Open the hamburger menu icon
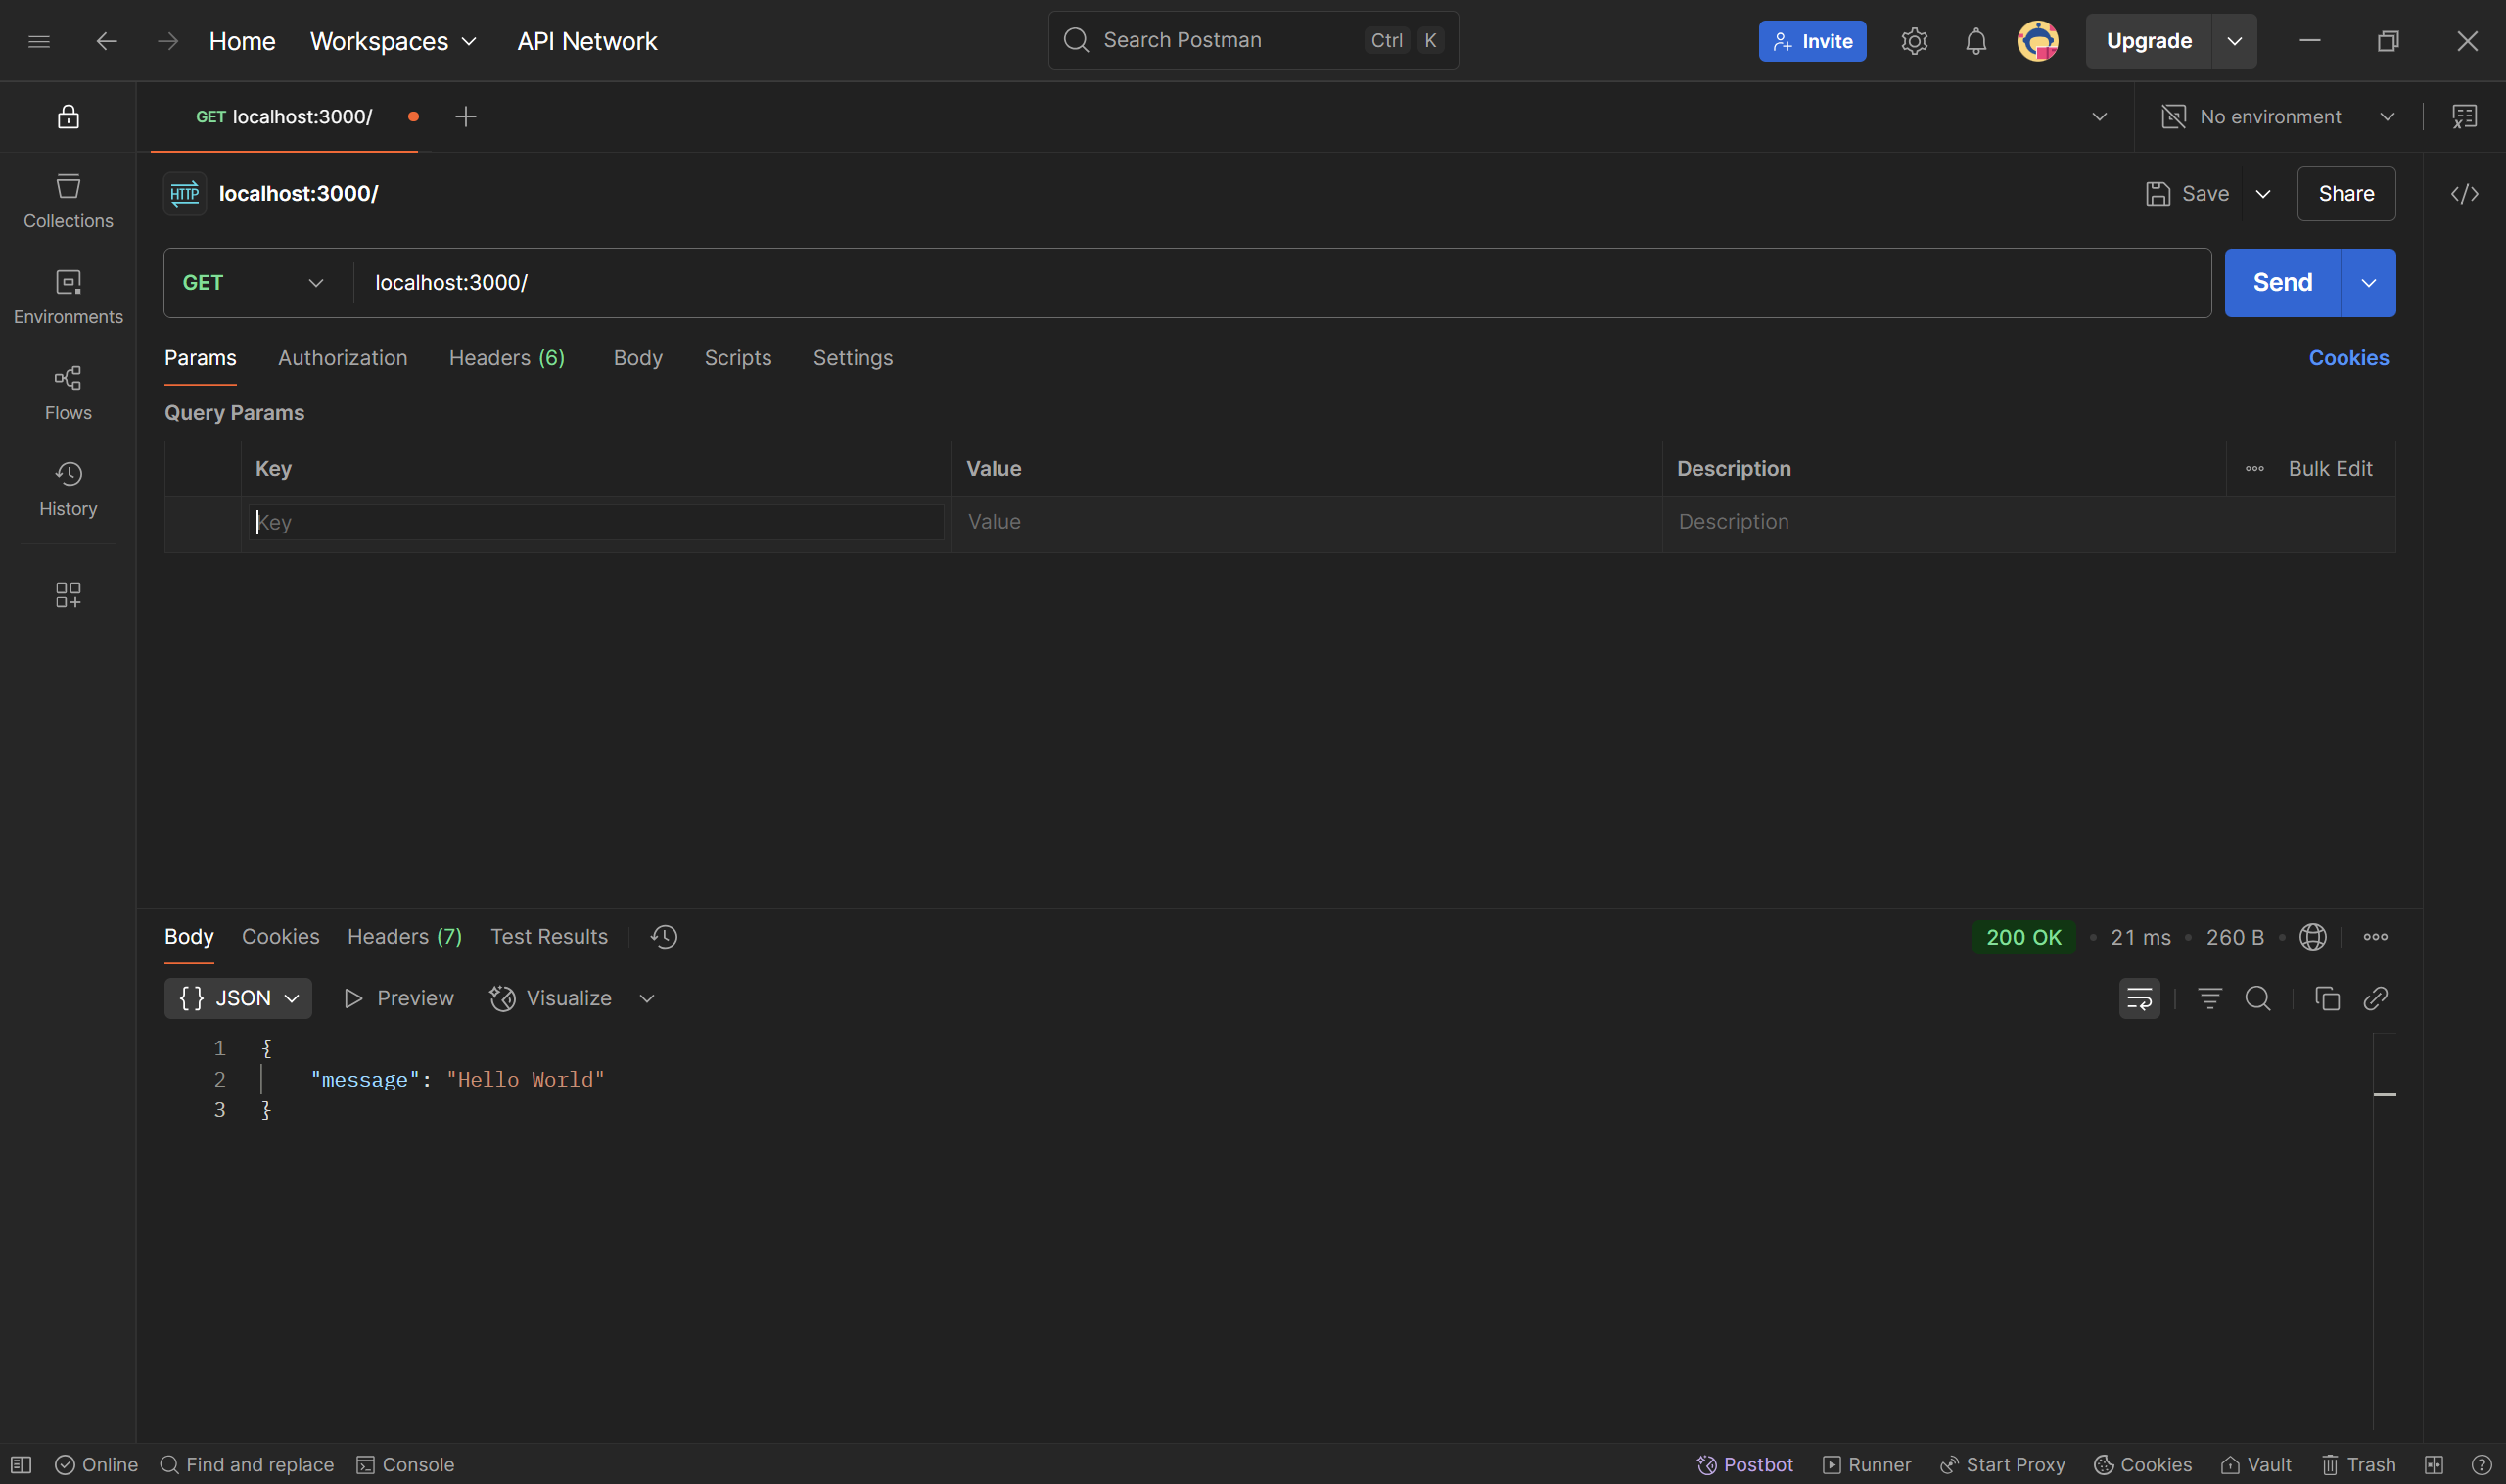The image size is (2506, 1484). pyautogui.click(x=39, y=41)
